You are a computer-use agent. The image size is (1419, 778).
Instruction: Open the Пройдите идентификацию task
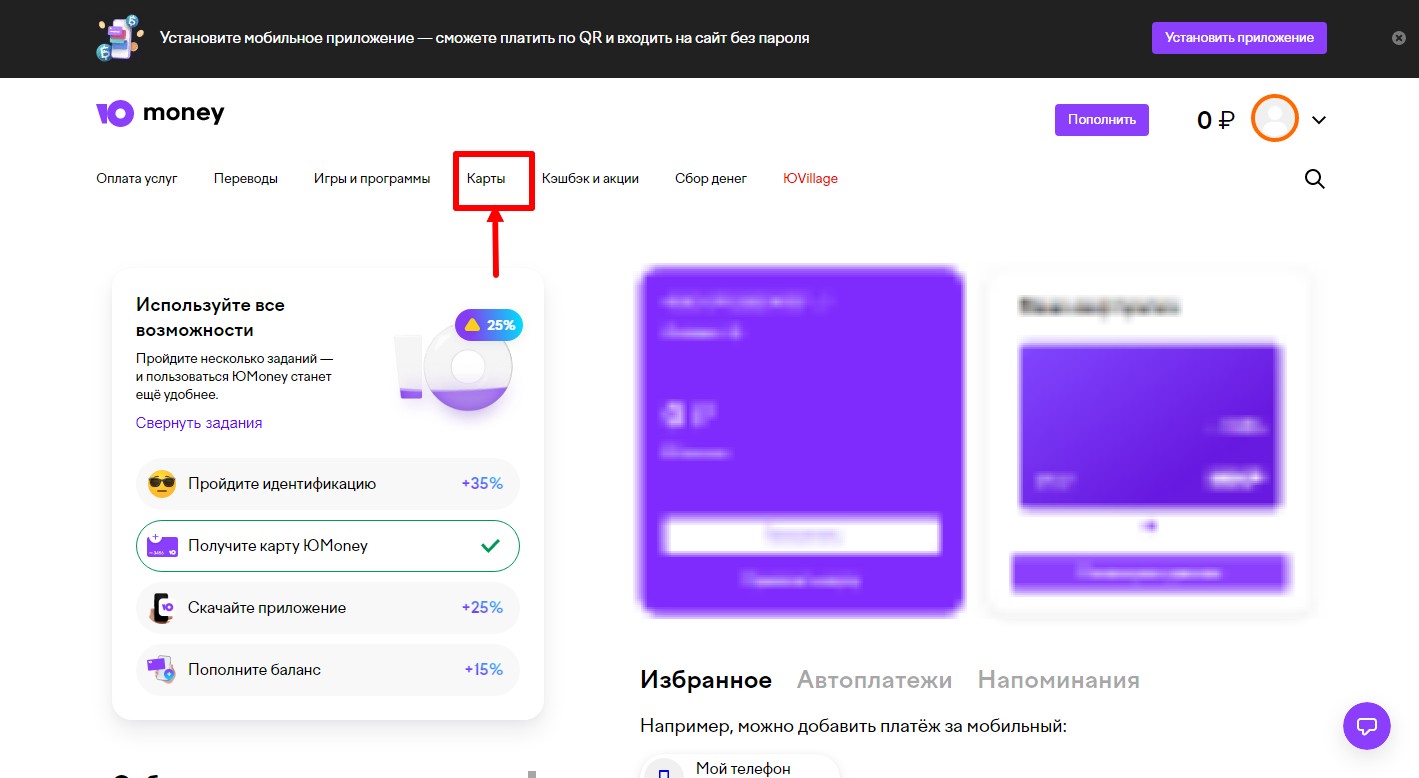[x=328, y=484]
